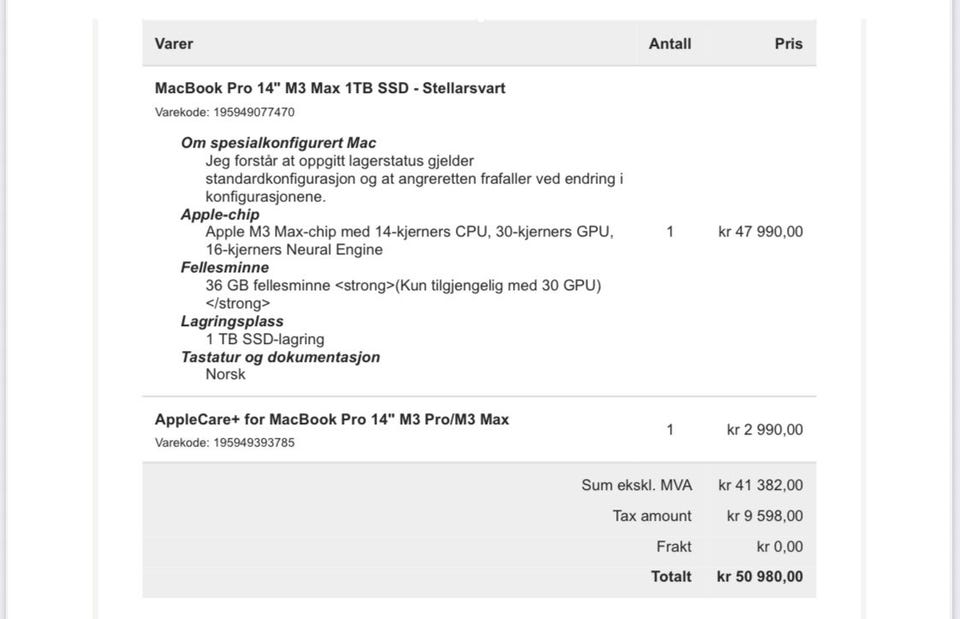This screenshot has width=960, height=619.
Task: Select the Fellesminne heading
Action: [x=225, y=268]
